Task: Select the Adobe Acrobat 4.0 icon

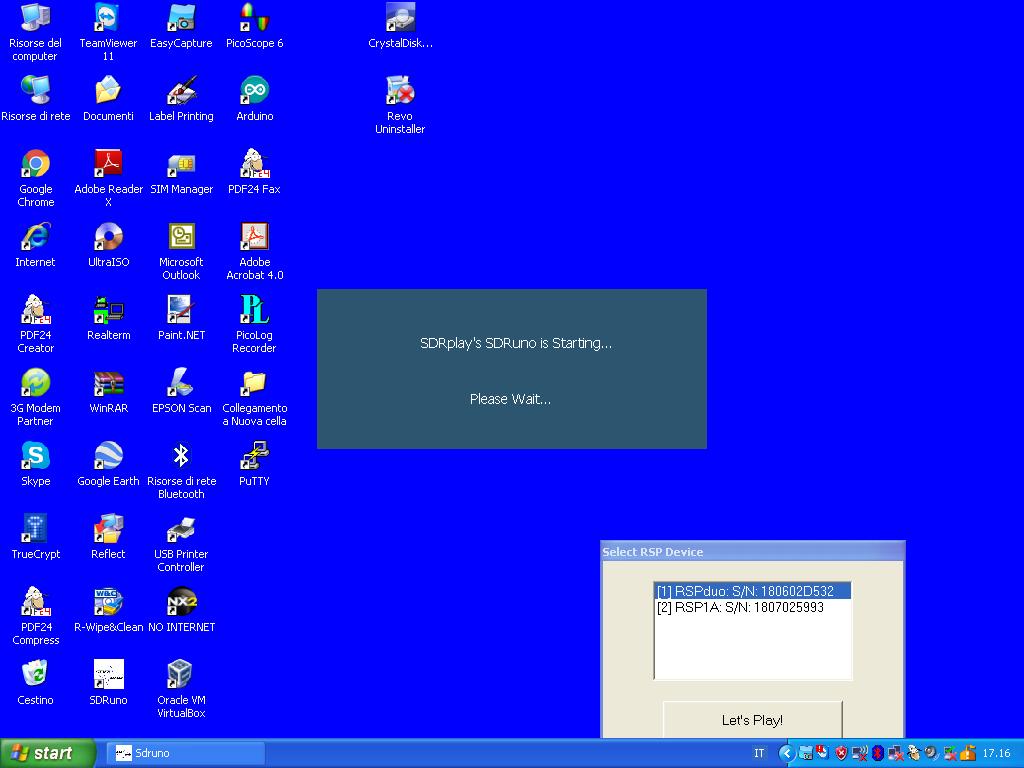Action: point(254,237)
